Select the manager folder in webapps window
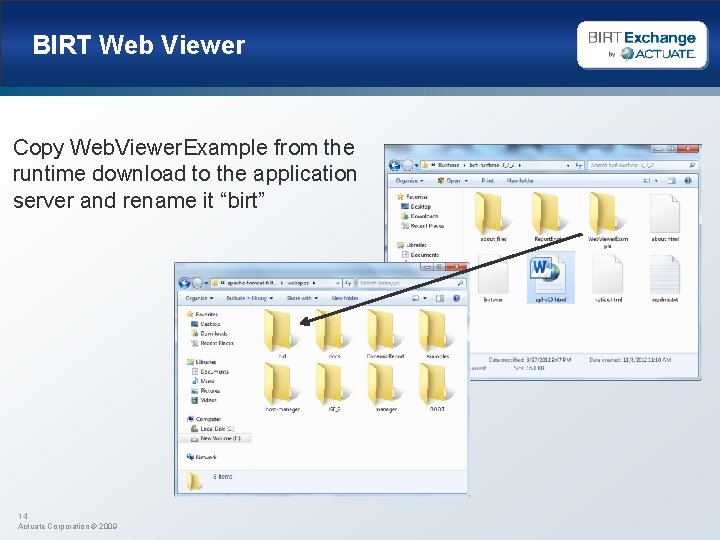Viewport: 720px width, 540px height. click(385, 388)
